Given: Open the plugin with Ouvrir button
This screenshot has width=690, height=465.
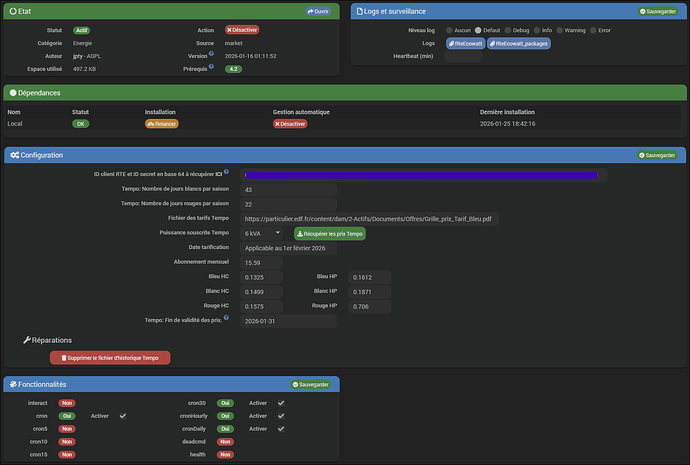Looking at the screenshot, I should (x=318, y=11).
